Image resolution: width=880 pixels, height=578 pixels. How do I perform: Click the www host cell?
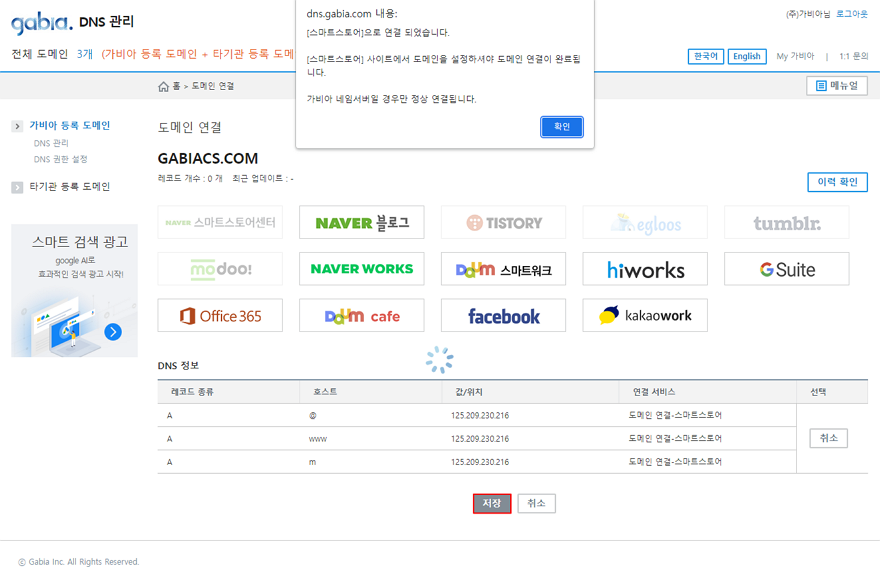318,439
